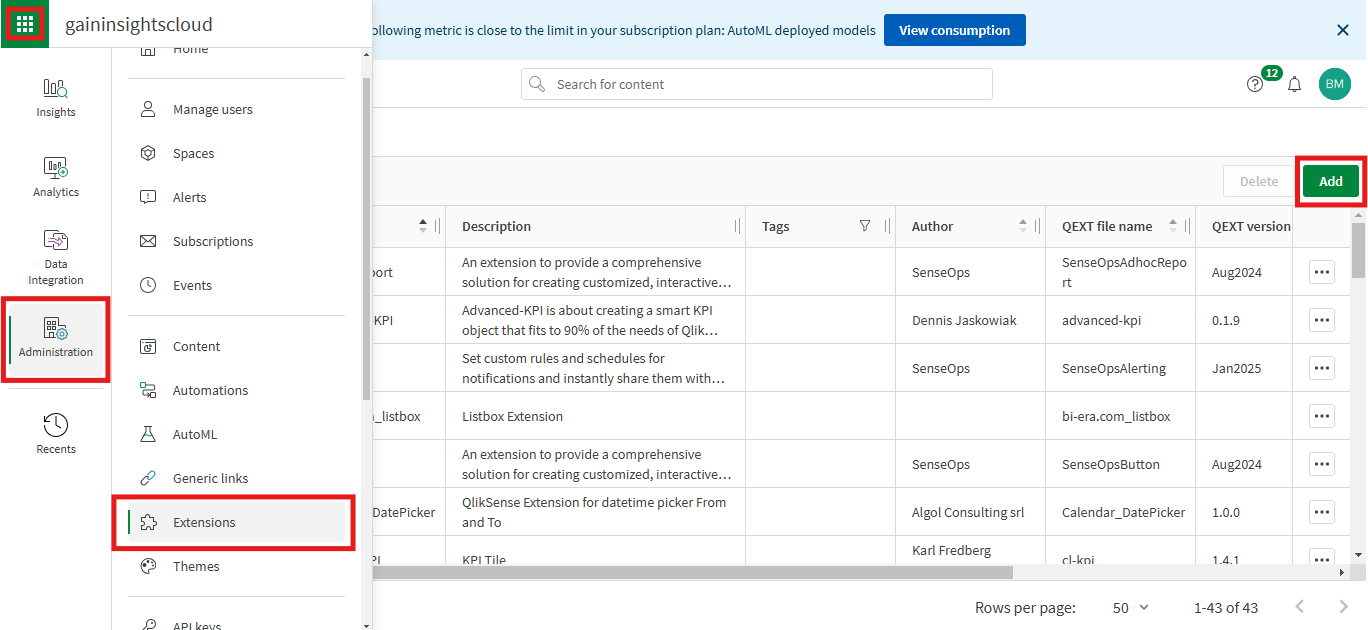Sort the table by the Description column
The width and height of the screenshot is (1368, 630).
tap(495, 225)
